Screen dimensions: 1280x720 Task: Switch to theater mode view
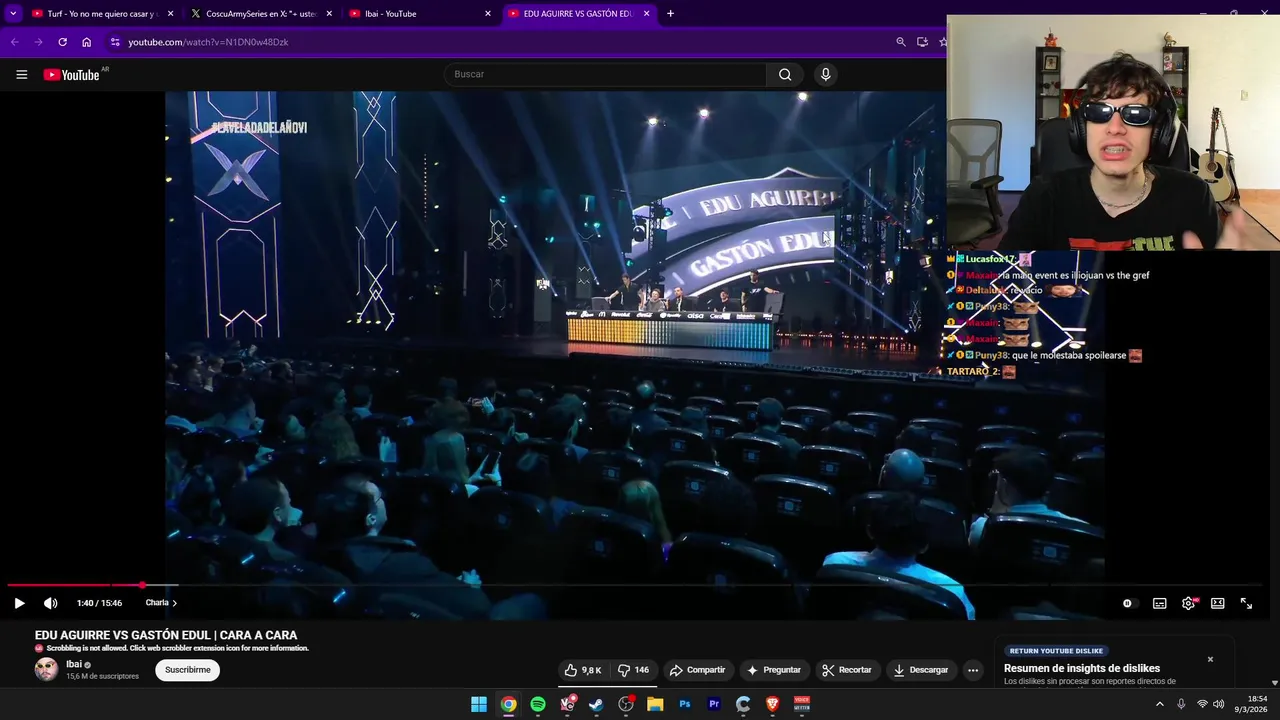tap(1217, 603)
